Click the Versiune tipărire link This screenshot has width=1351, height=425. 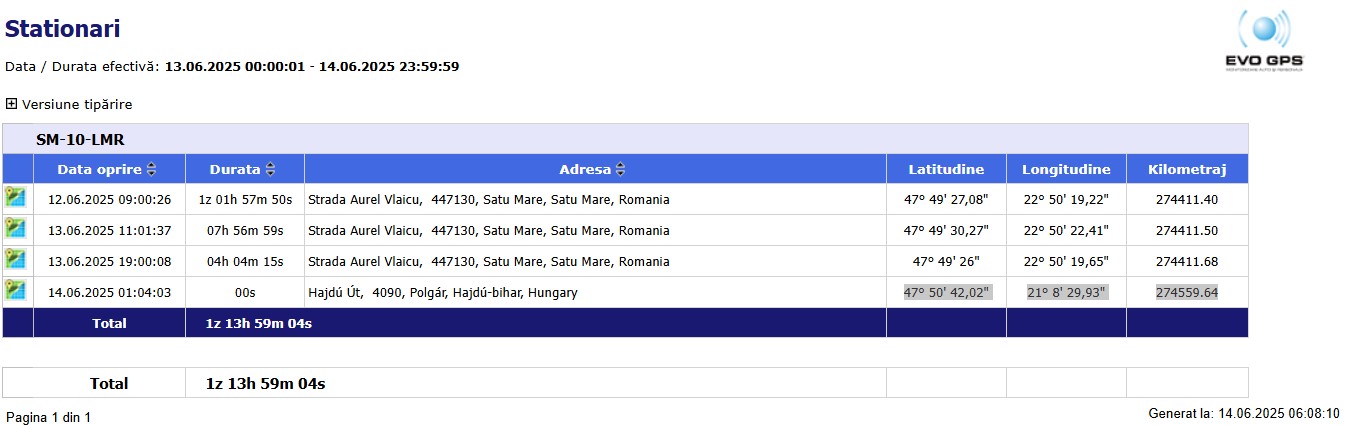77,104
